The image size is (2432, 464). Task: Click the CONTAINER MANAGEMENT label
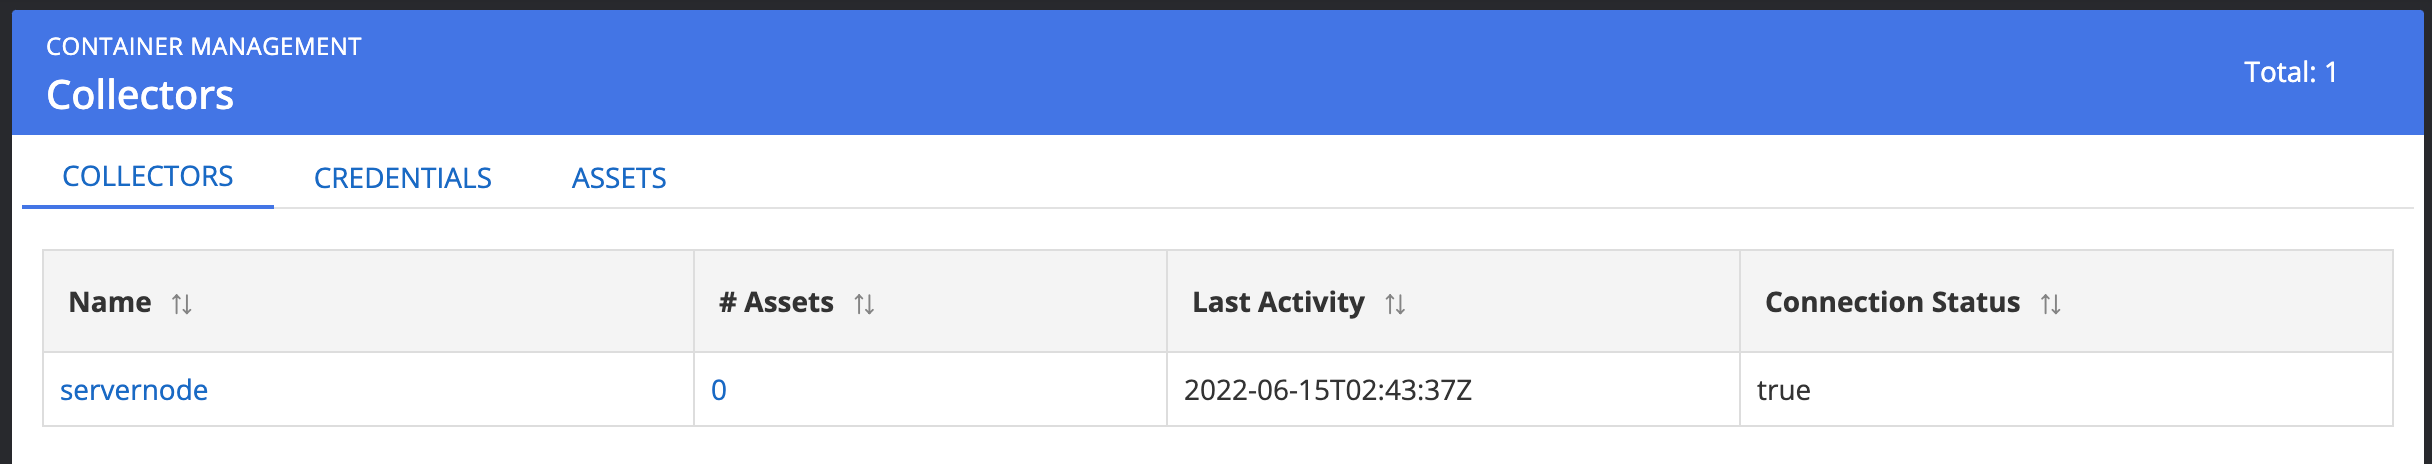pos(204,47)
